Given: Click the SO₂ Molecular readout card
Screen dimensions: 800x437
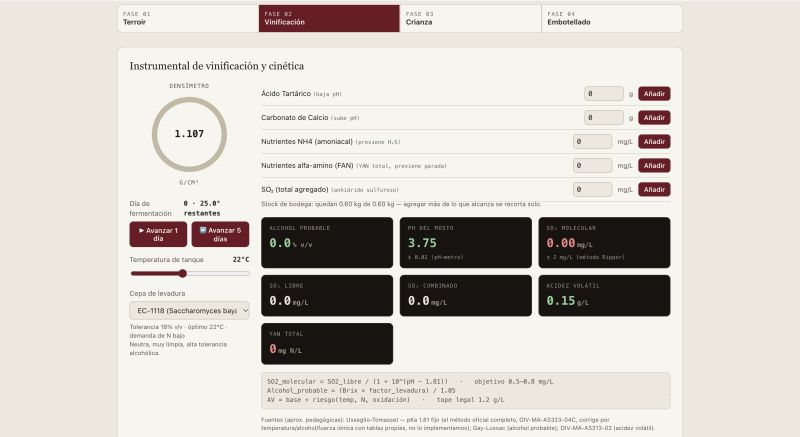Looking at the screenshot, I should [x=605, y=243].
